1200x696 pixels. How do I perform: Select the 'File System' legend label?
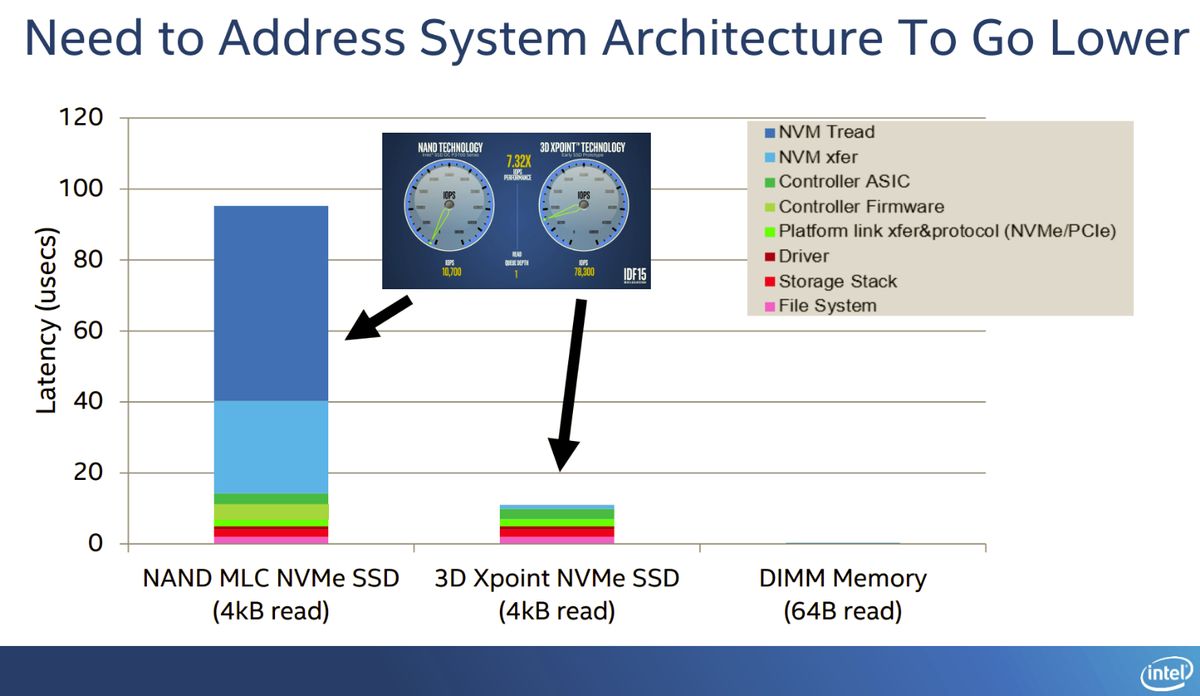[827, 306]
